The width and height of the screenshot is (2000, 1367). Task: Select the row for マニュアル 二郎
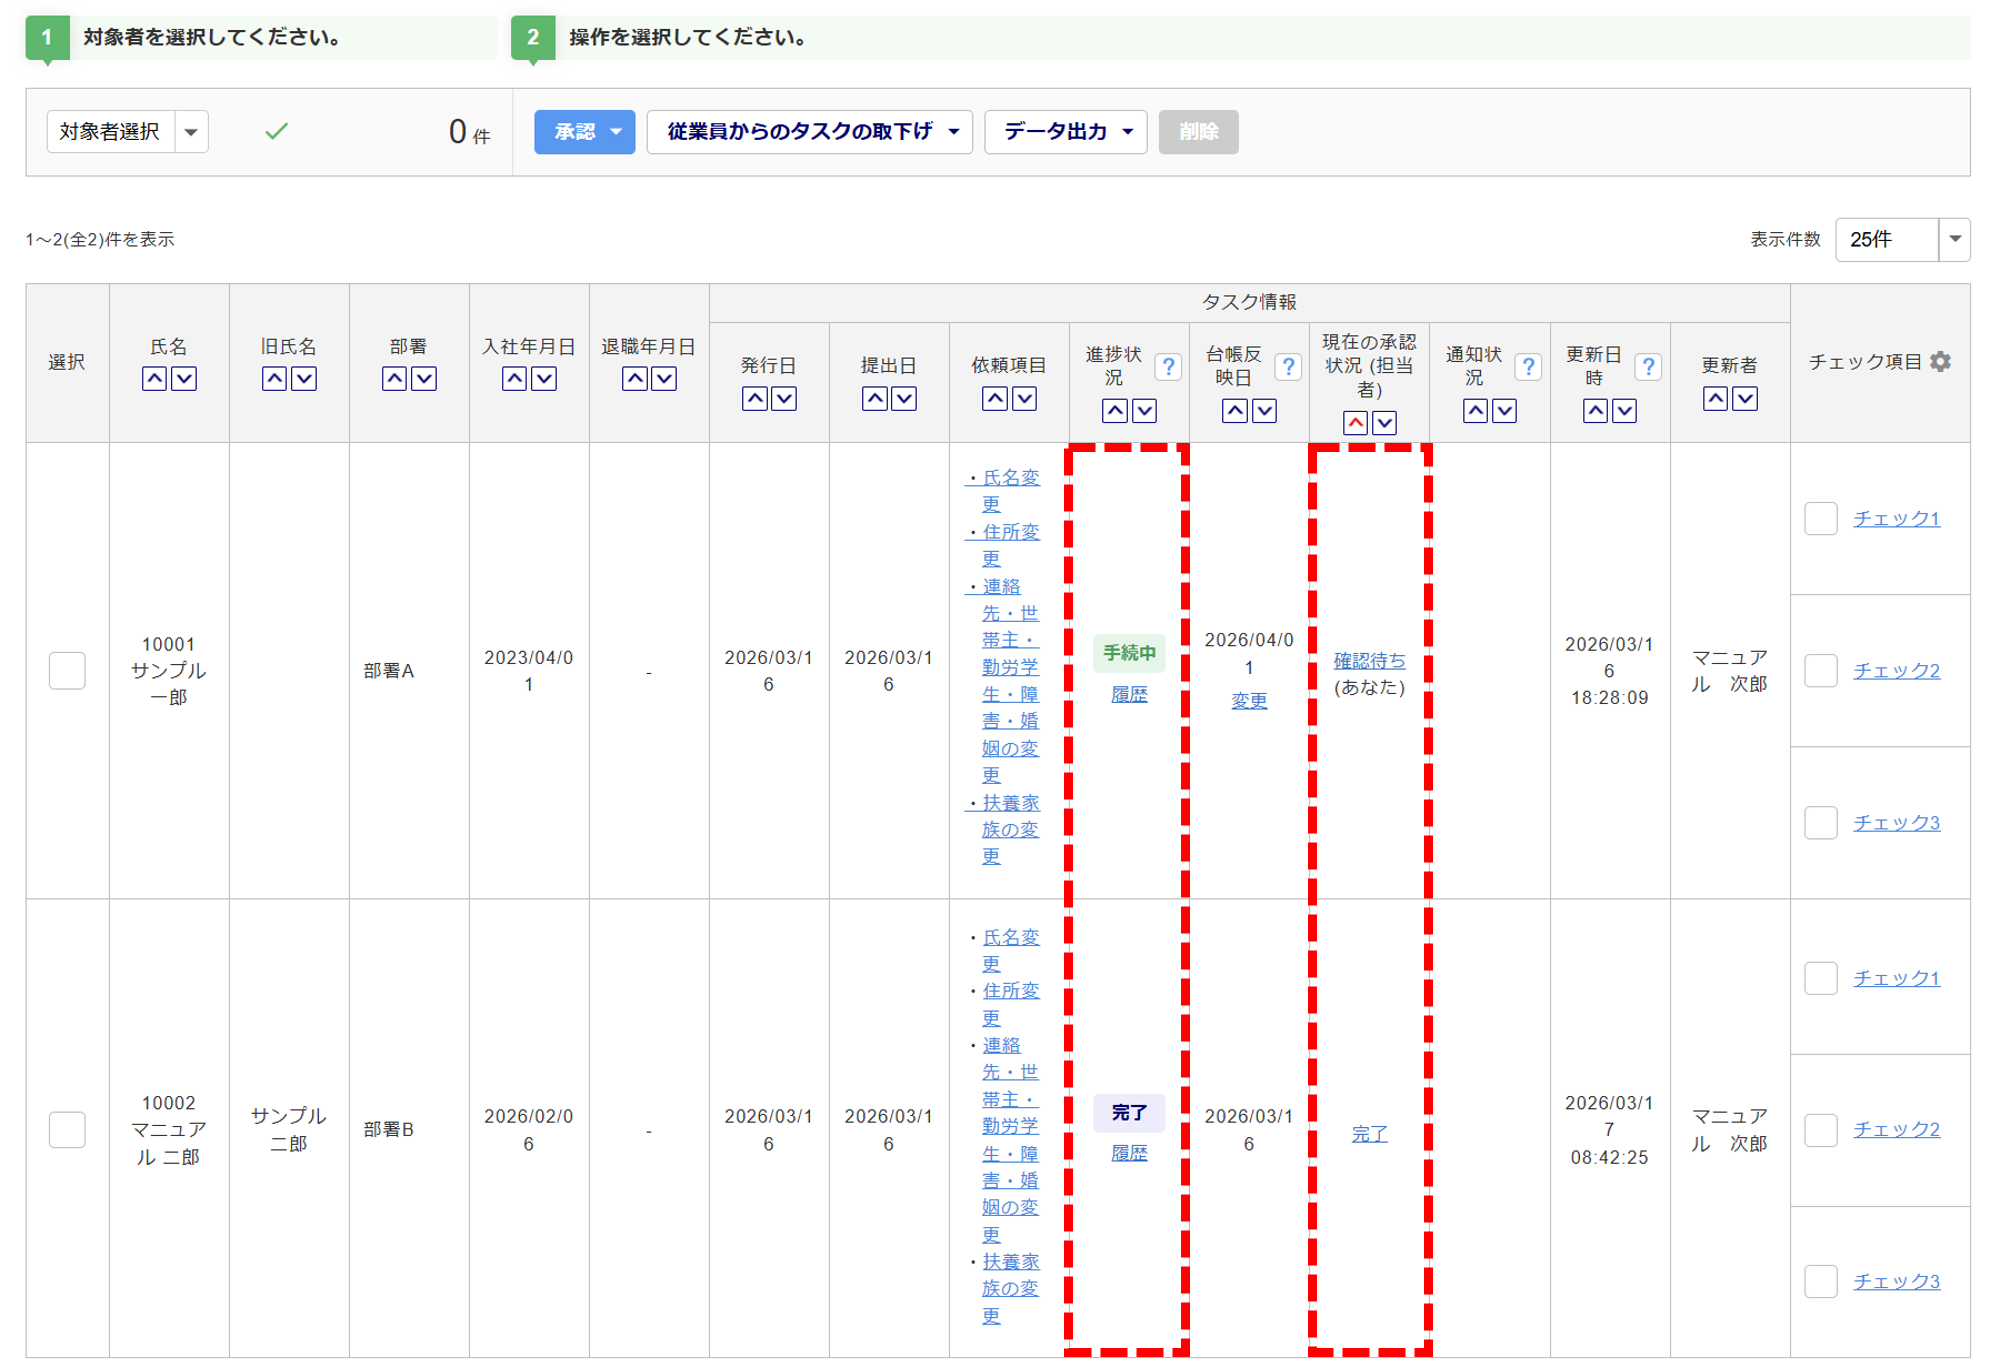[67, 1129]
